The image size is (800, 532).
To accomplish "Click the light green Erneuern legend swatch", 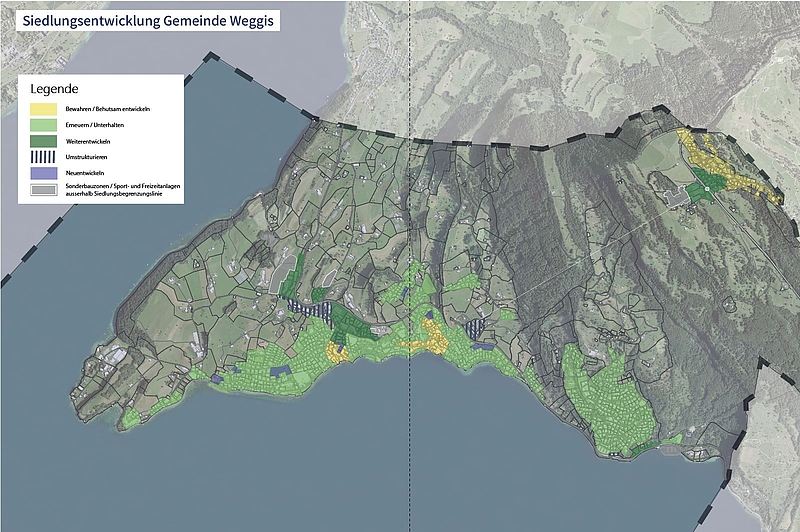I will click(x=43, y=124).
